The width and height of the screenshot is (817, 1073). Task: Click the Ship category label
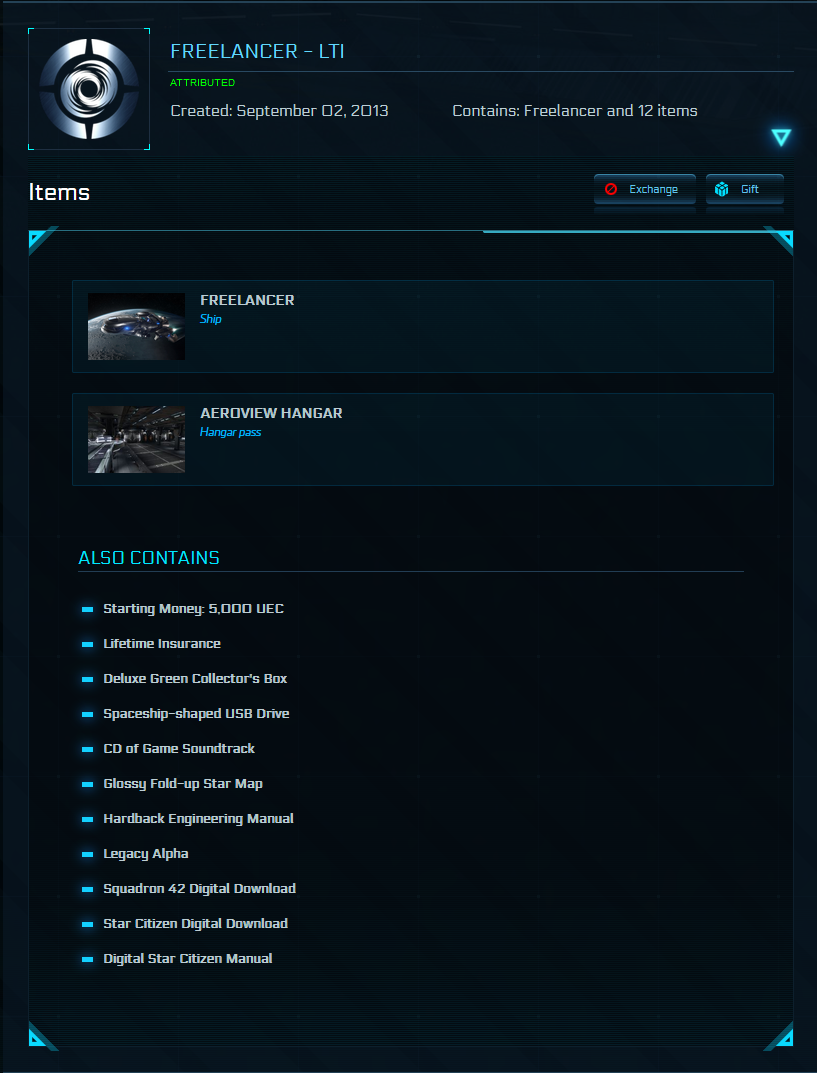211,319
